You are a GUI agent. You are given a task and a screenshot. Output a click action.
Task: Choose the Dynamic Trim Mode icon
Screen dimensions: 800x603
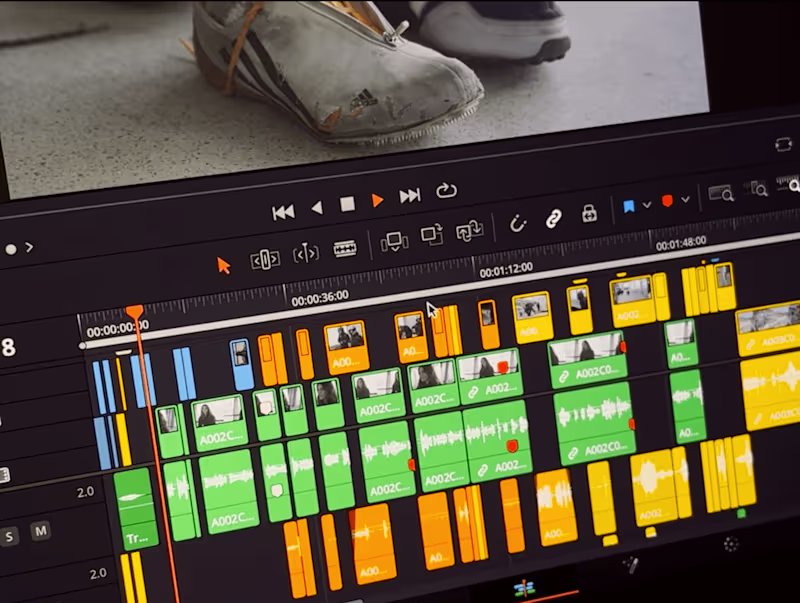pos(306,254)
